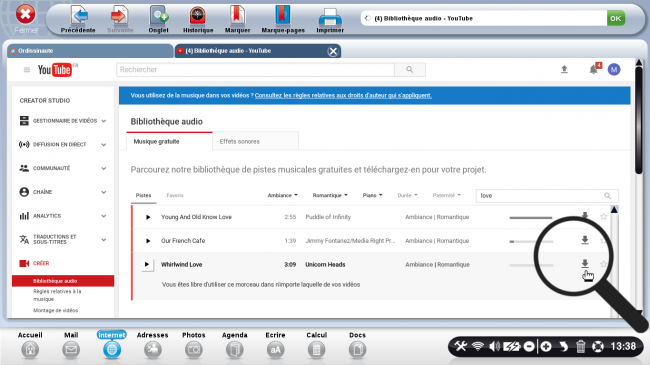
Task: Open the Paternité filter dropdown
Action: pyautogui.click(x=446, y=195)
